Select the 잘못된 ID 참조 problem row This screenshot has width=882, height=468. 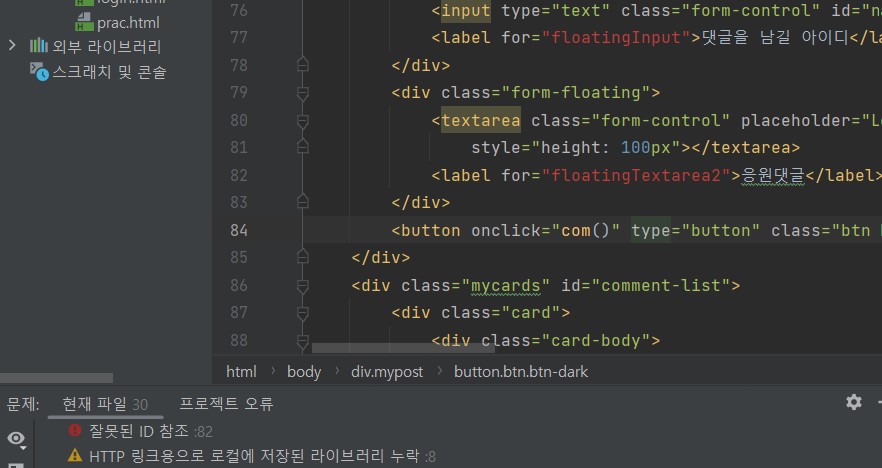tap(151, 431)
